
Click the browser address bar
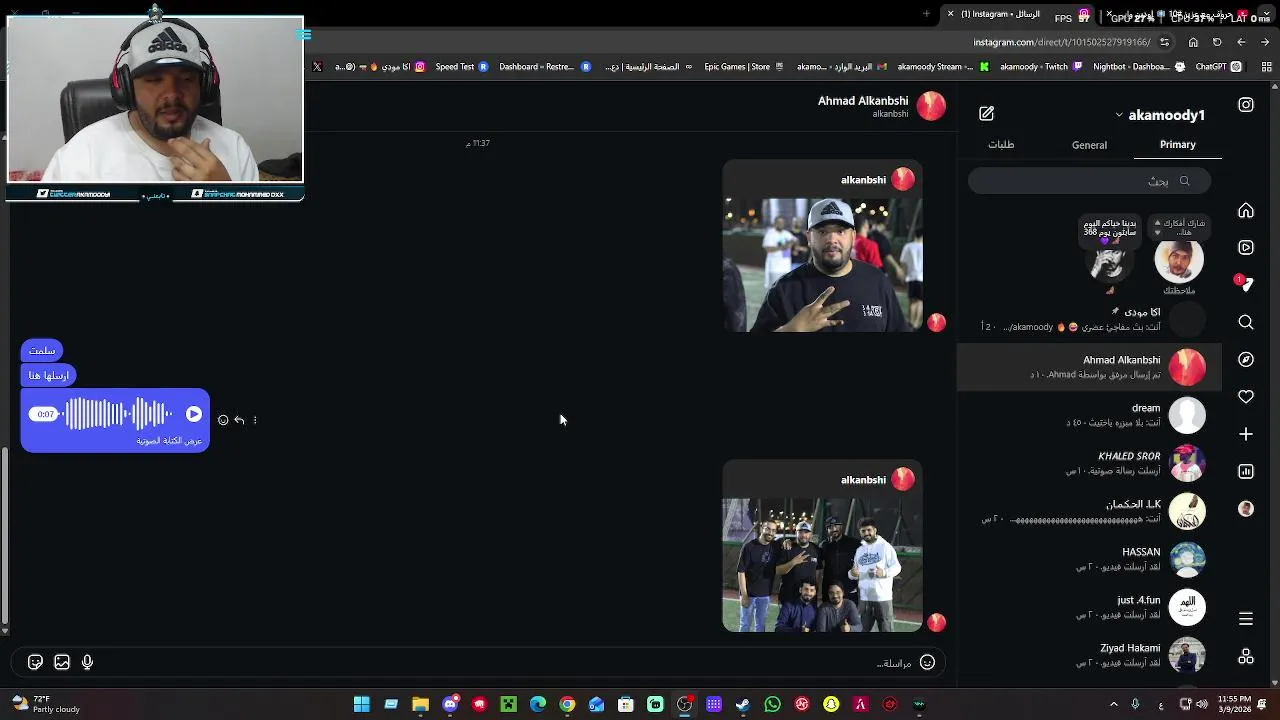coord(1062,42)
